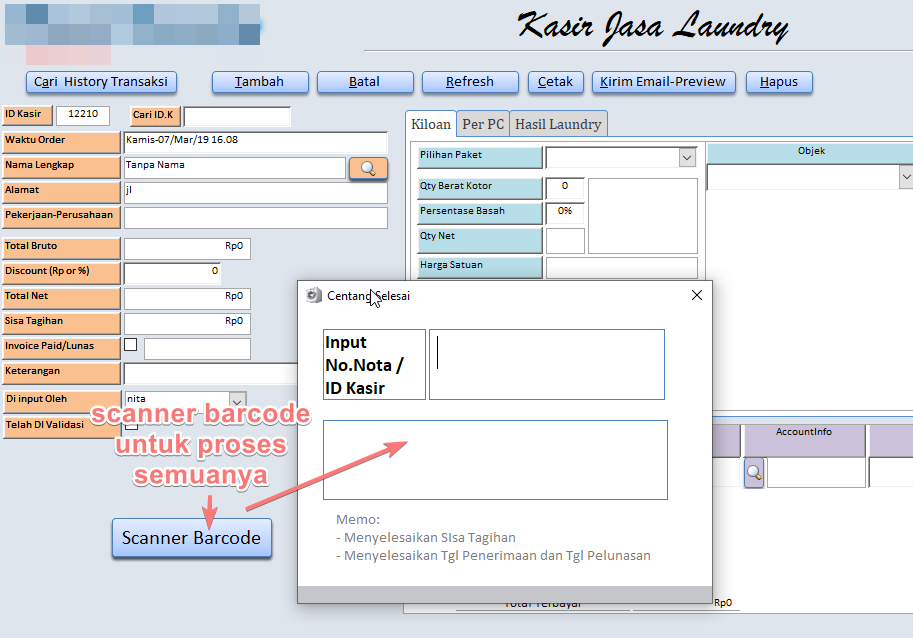Open the Hasil Laundry tab

coord(558,124)
